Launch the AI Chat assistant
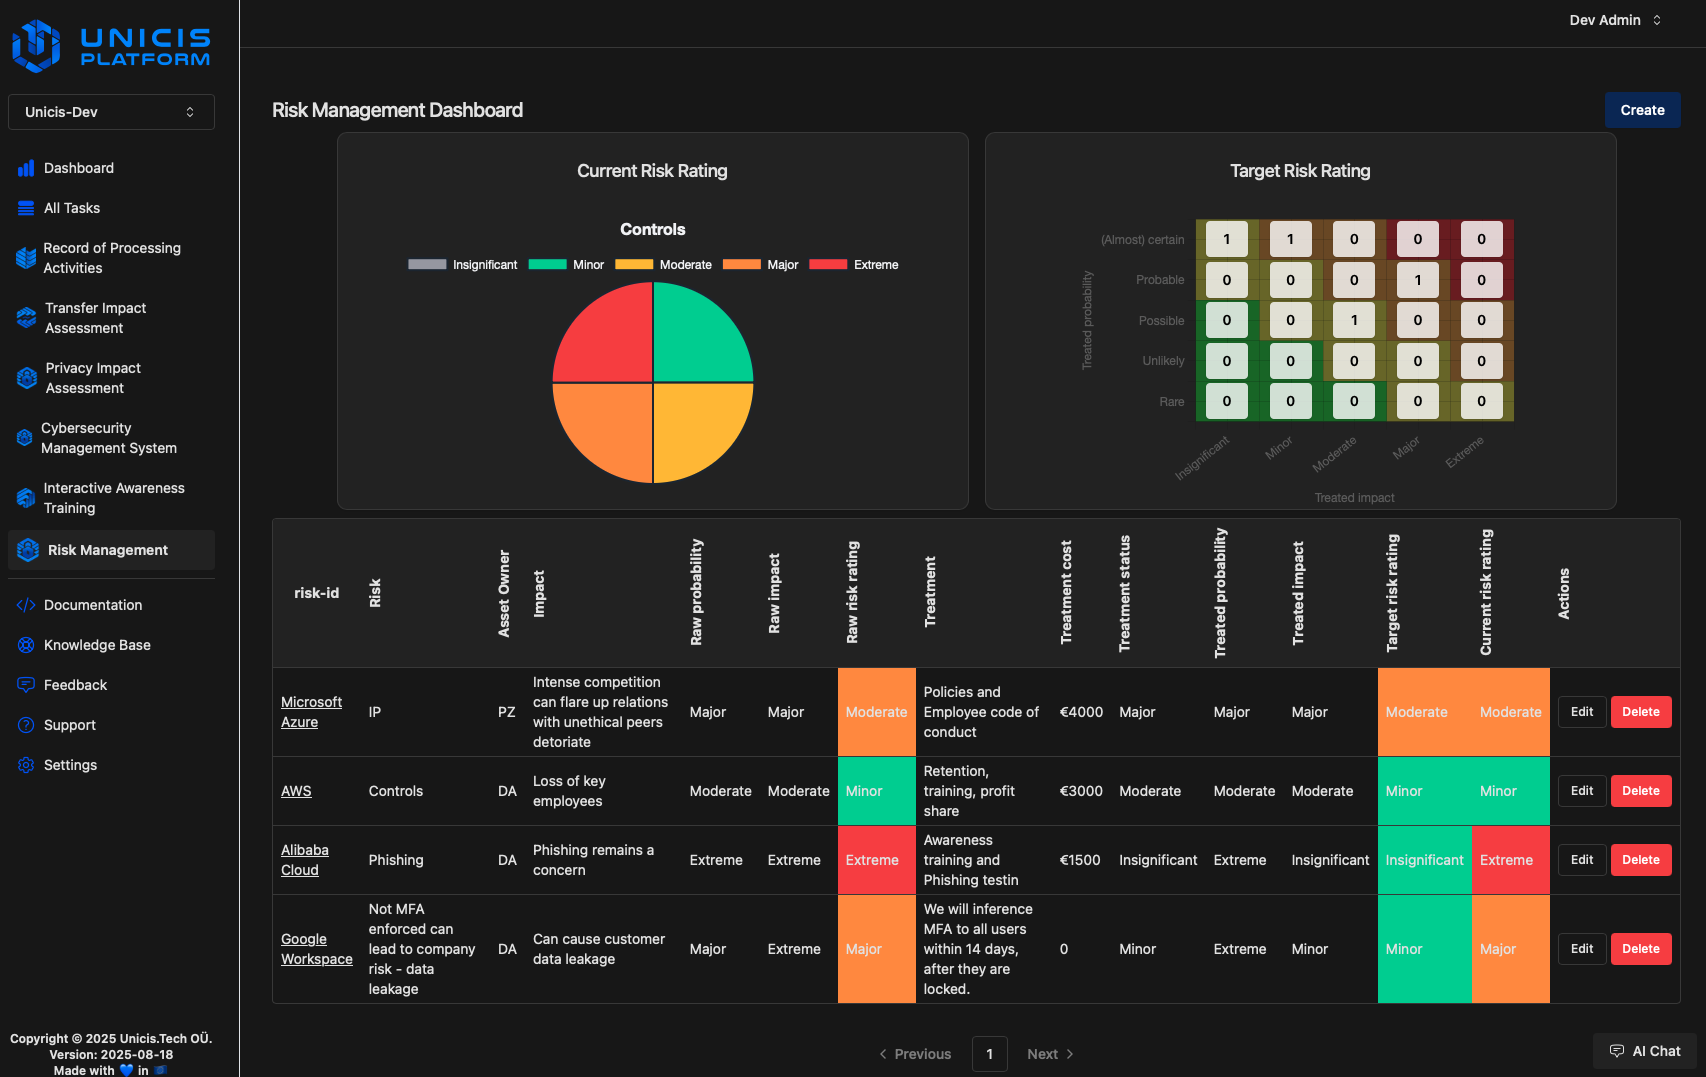The image size is (1706, 1077). (x=1643, y=1051)
